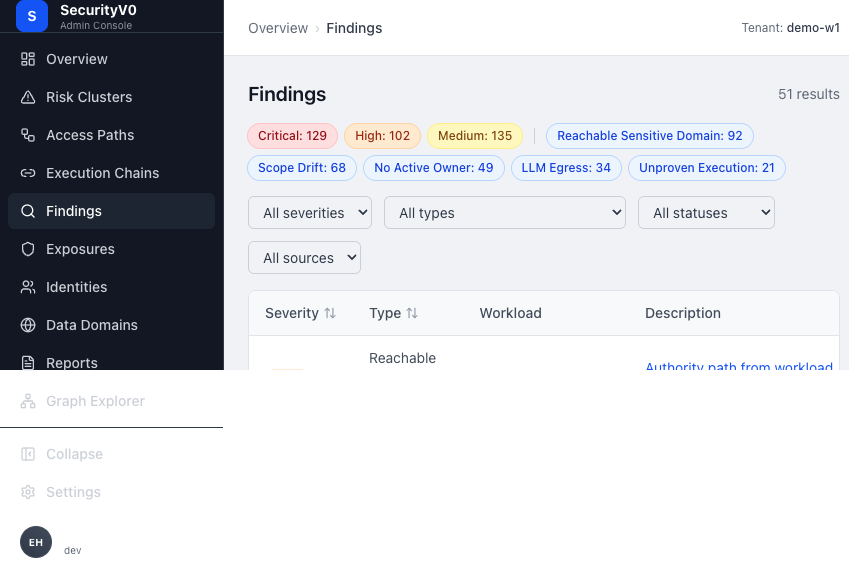849x574 pixels.
Task: Click the Risk Clusters warning triangle icon
Action: (28, 97)
